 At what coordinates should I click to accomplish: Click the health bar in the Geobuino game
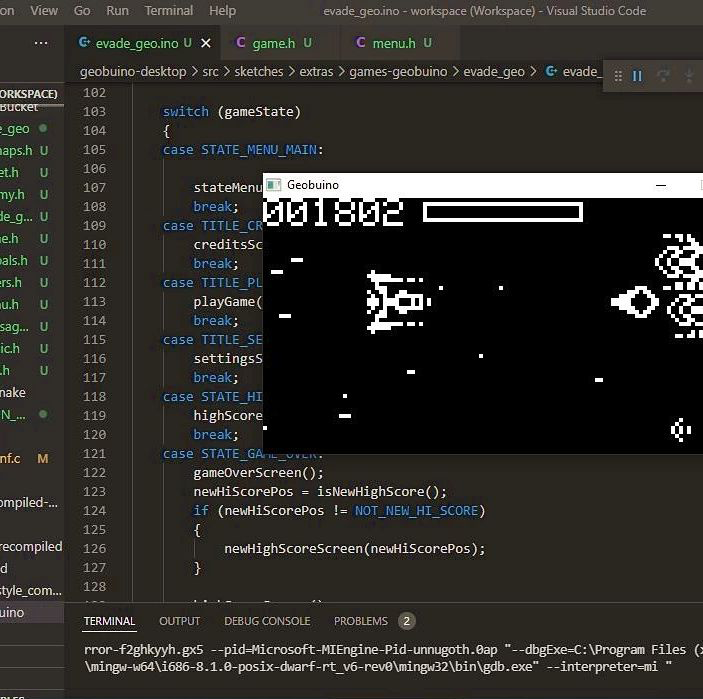click(503, 212)
